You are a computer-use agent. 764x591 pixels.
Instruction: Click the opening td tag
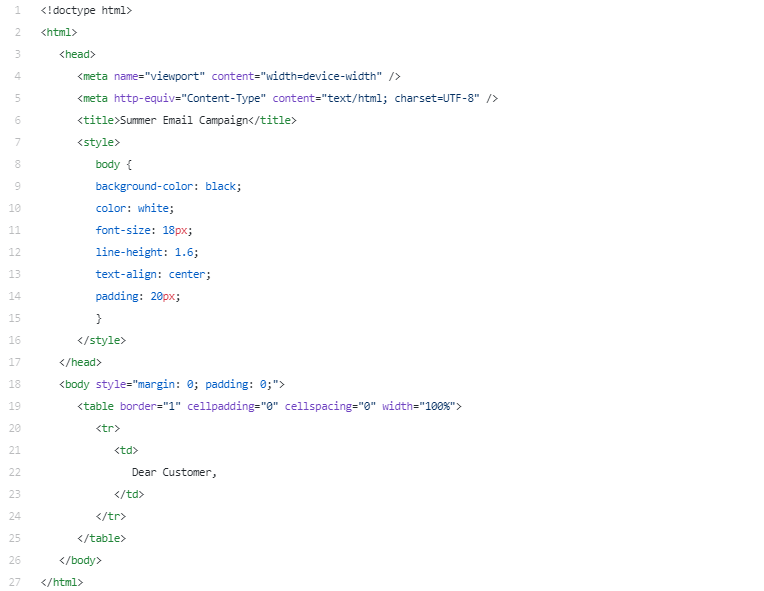point(126,451)
